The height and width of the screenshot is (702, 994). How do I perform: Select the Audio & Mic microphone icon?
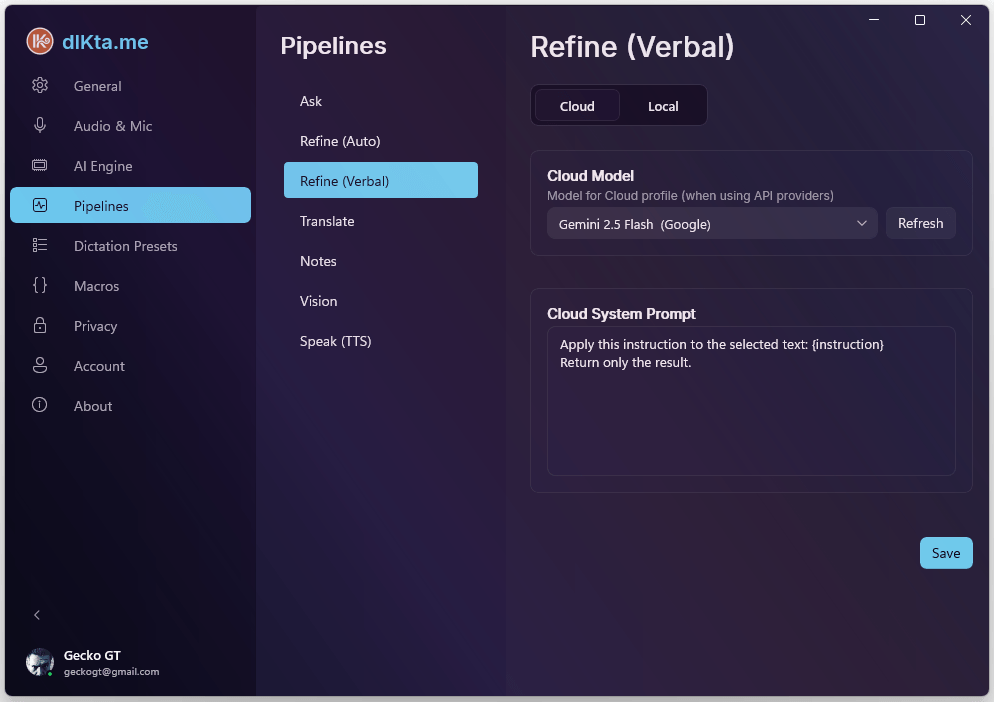40,126
